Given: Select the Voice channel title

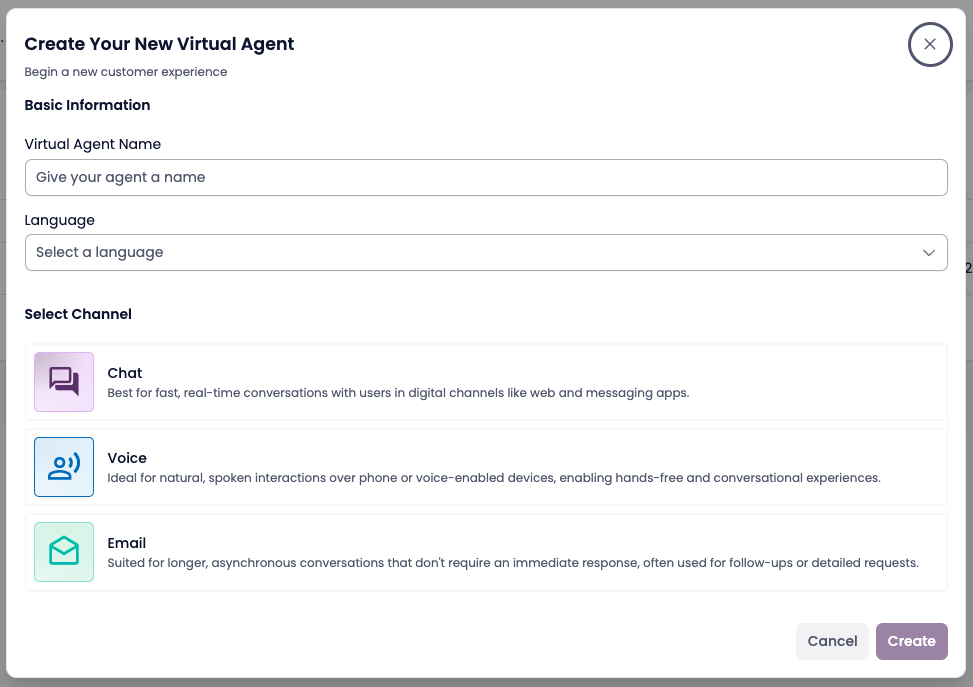Looking at the screenshot, I should point(127,458).
